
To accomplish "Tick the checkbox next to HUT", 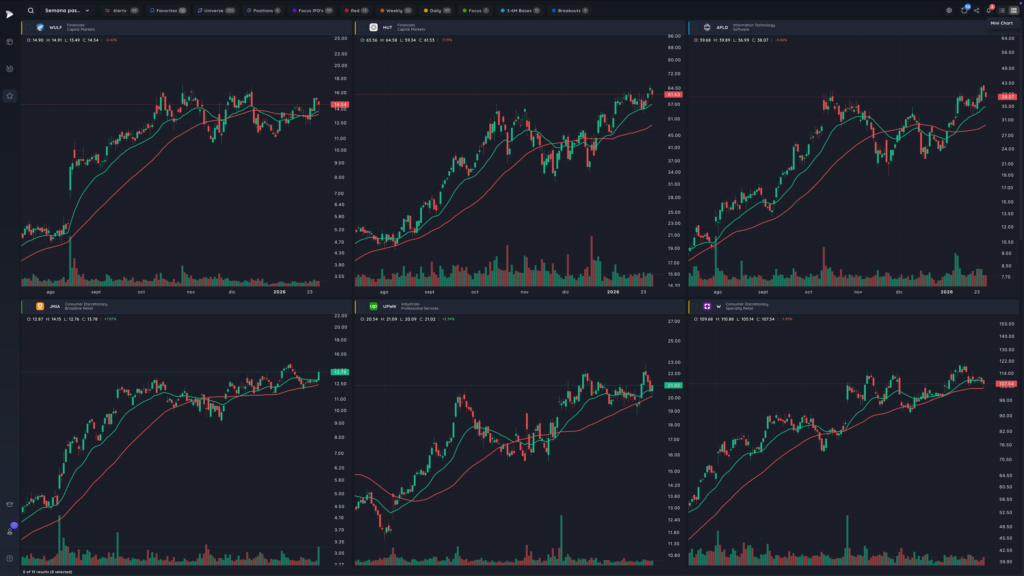I will tap(362, 27).
